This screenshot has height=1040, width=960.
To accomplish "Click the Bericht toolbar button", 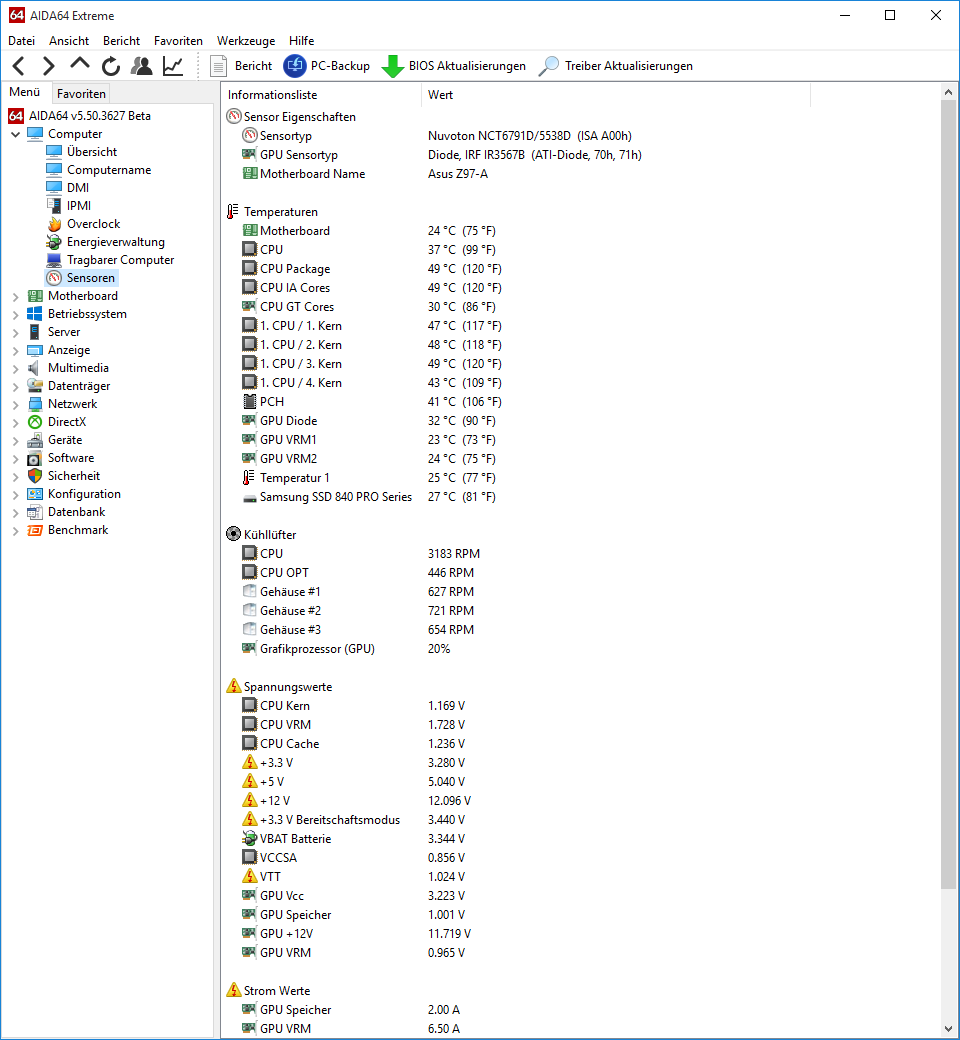I will [241, 66].
